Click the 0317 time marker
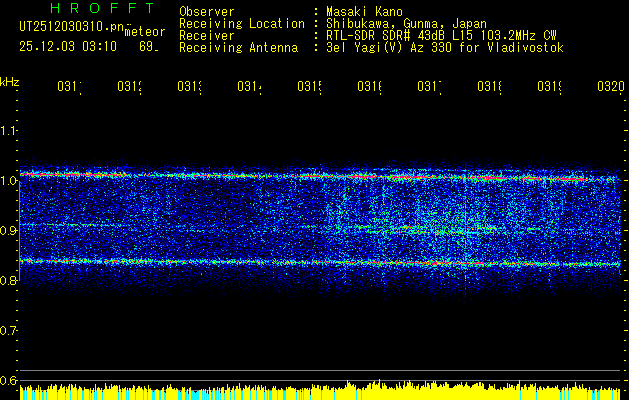The width and height of the screenshot is (629, 400). point(429,87)
